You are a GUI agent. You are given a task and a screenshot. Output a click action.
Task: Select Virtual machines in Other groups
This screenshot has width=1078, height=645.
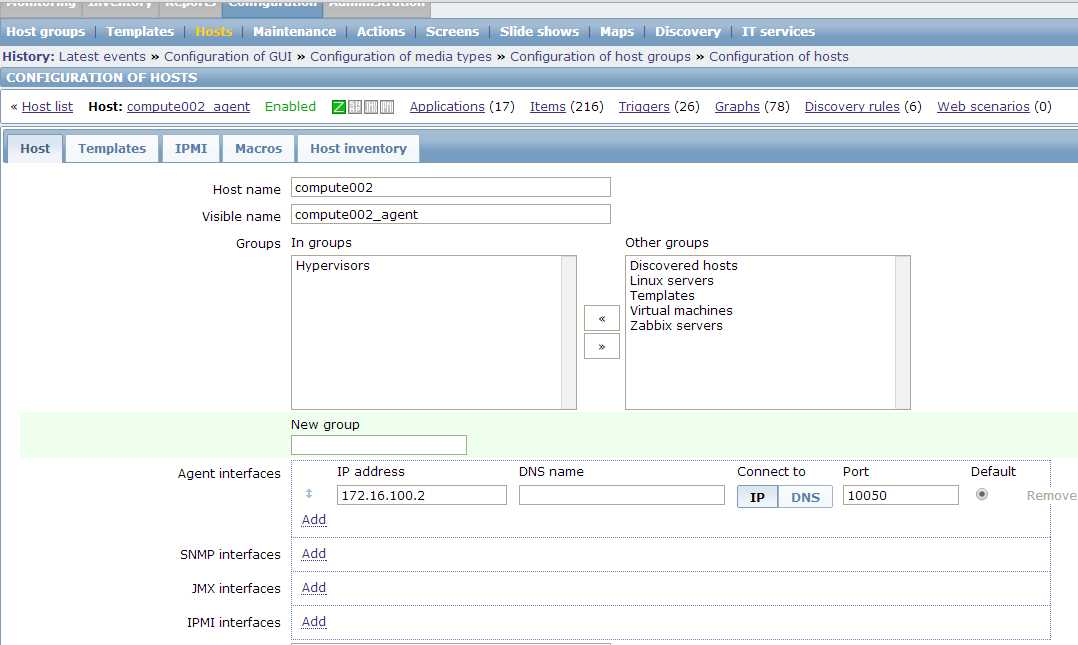(681, 311)
